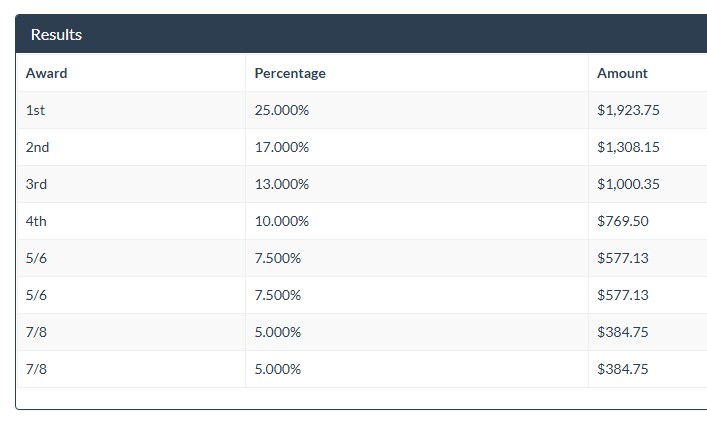Image resolution: width=707 pixels, height=422 pixels.
Task: Click the 4th award cell
Action: pos(36,221)
